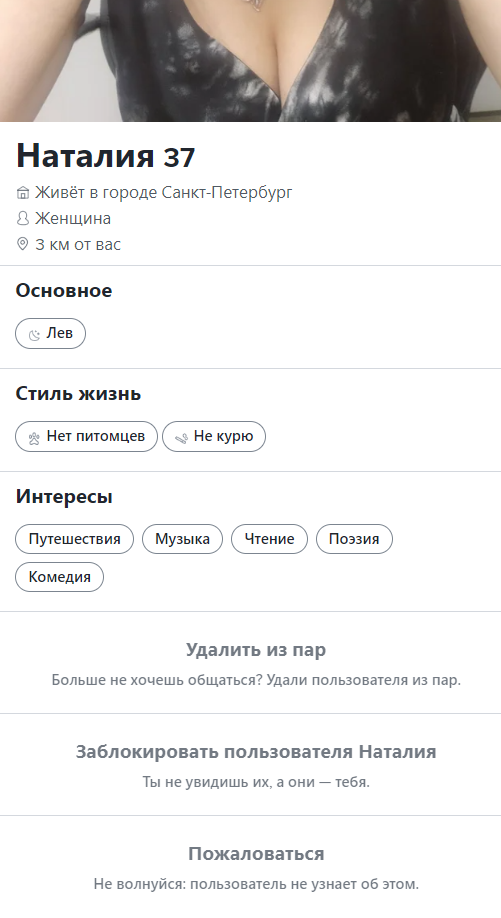Select the Лев zodiac chip
501x918 pixels.
[50, 334]
